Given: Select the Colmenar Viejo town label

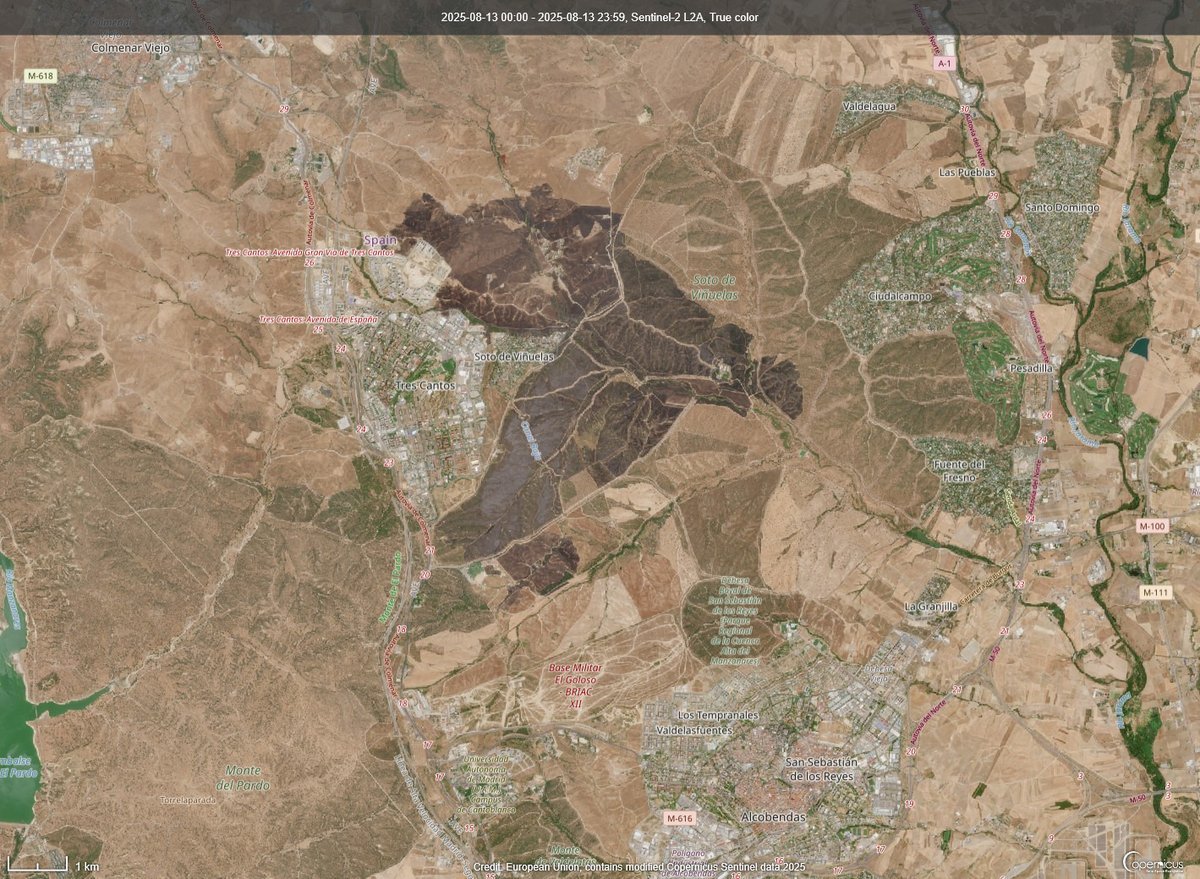Looking at the screenshot, I should point(130,47).
